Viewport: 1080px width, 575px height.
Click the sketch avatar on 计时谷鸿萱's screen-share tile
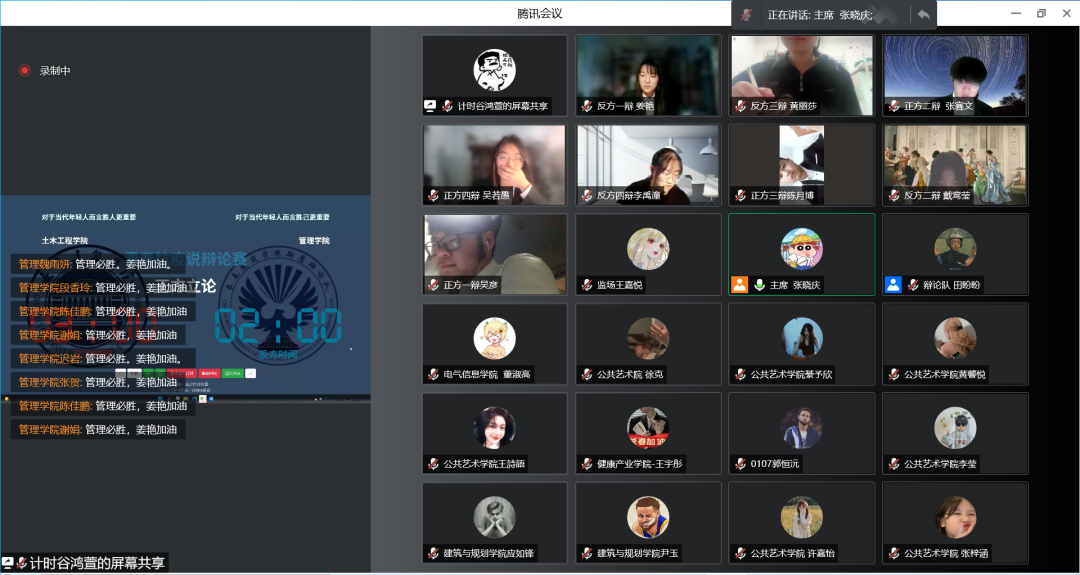tap(495, 70)
